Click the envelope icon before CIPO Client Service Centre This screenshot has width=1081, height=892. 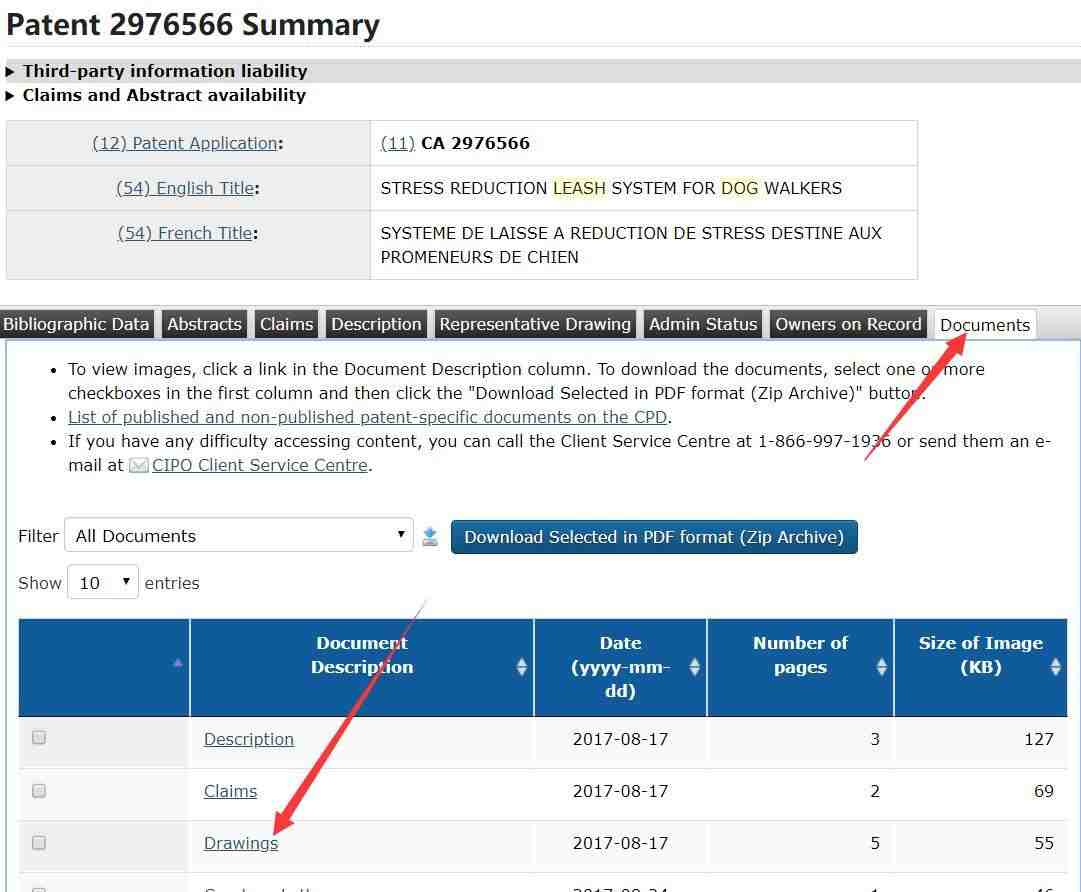point(139,466)
